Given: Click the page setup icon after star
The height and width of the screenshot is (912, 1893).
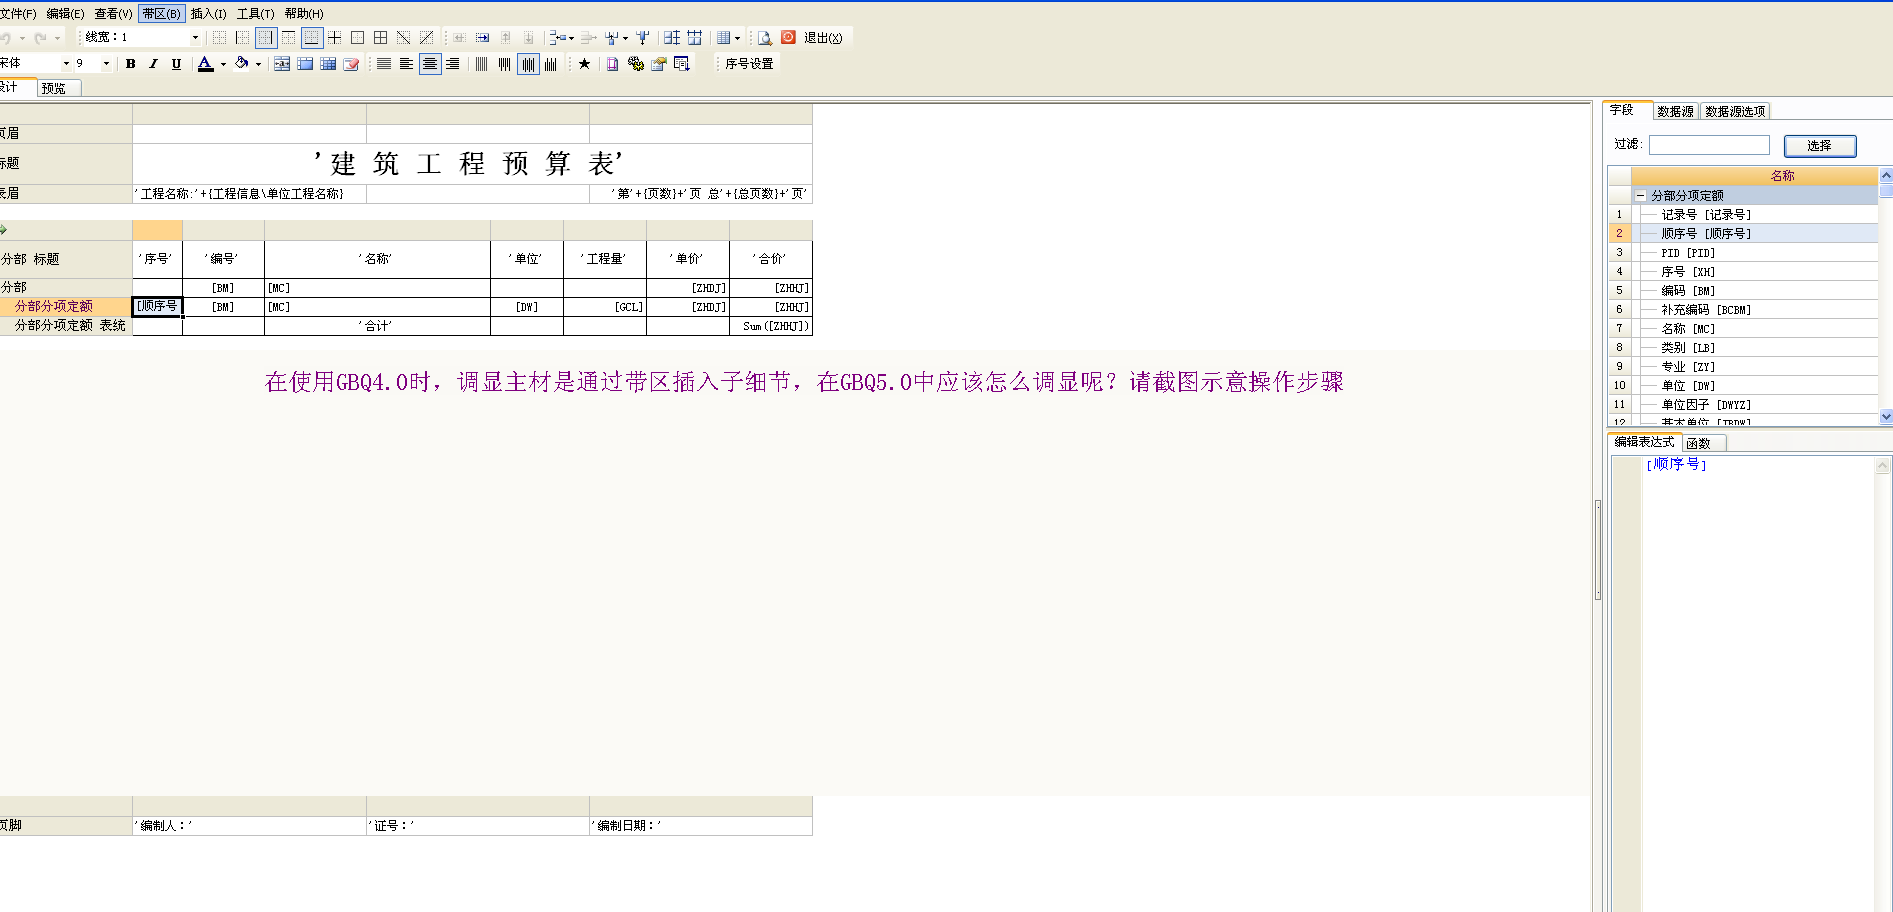Looking at the screenshot, I should [613, 64].
